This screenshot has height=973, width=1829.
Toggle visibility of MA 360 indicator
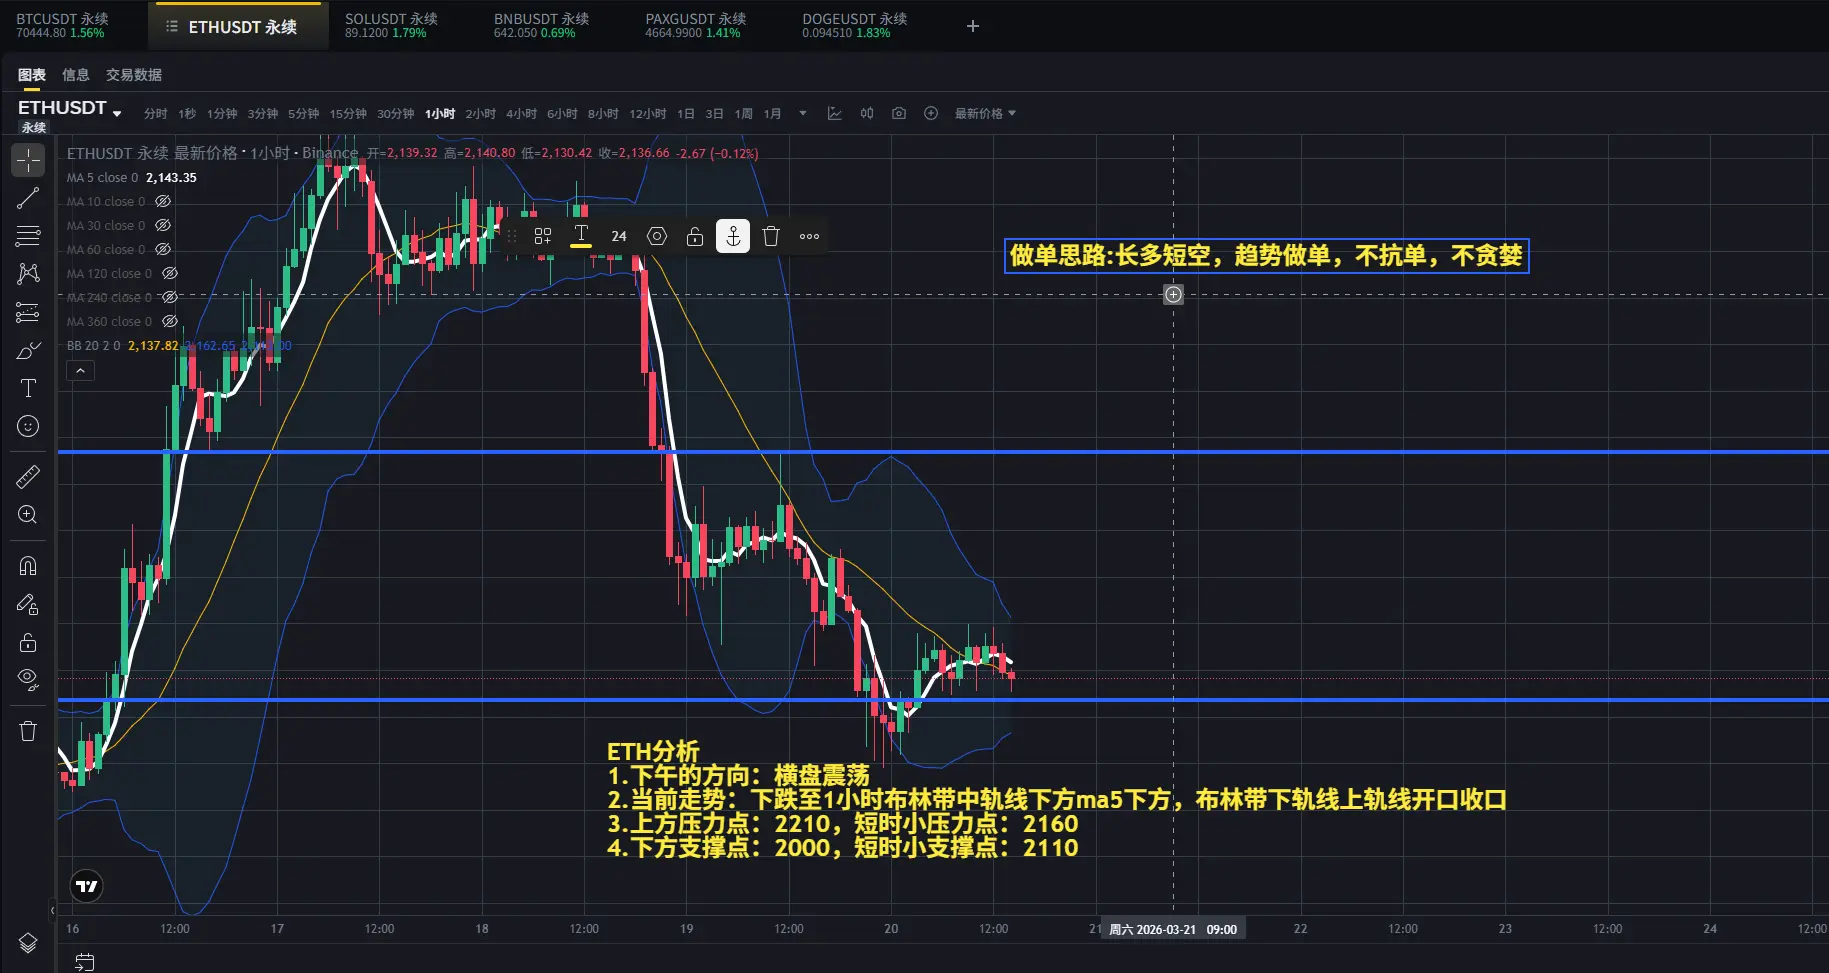[170, 321]
